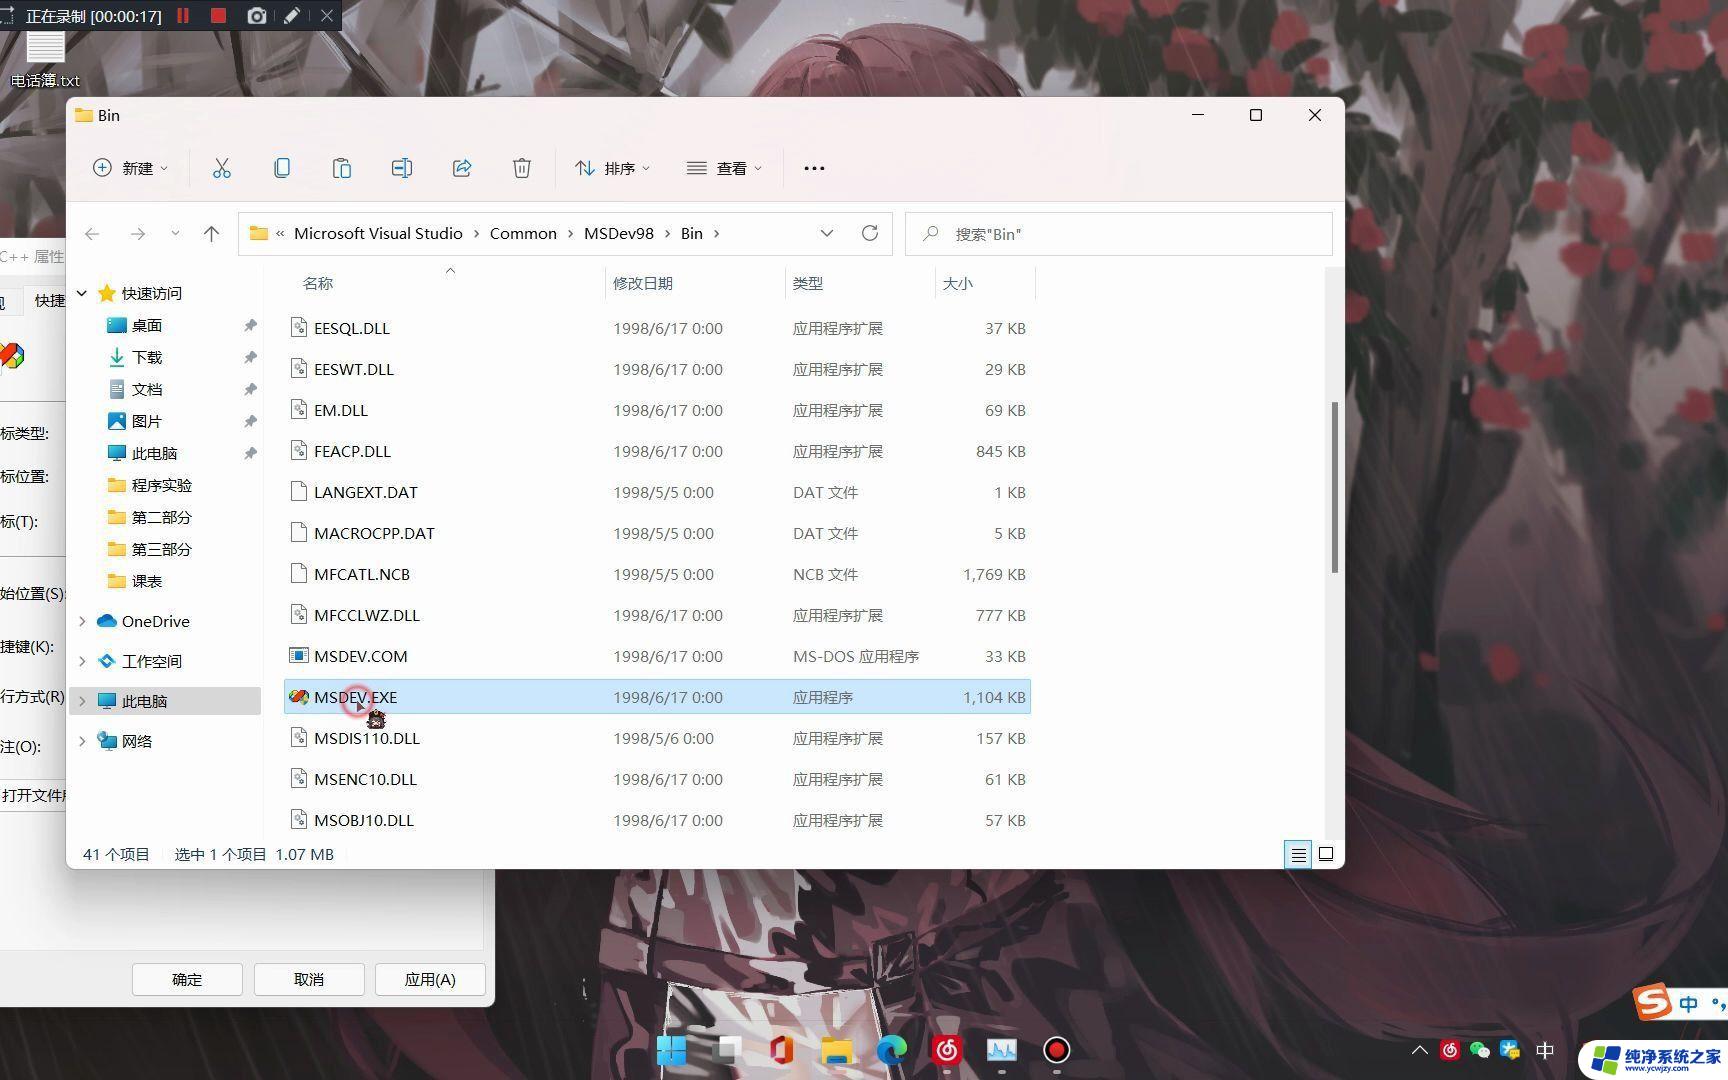Click the Rename icon in toolbar
The image size is (1728, 1080).
click(x=402, y=168)
